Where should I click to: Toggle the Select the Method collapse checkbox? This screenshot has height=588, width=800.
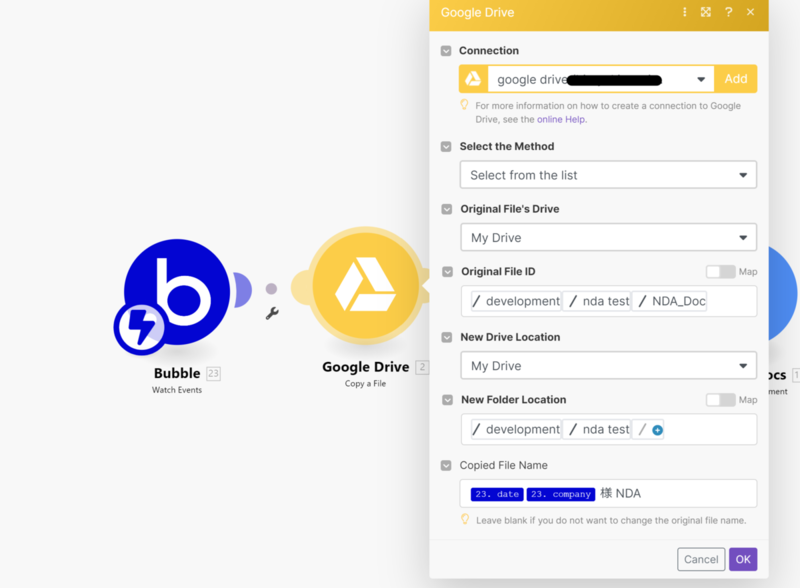(446, 147)
